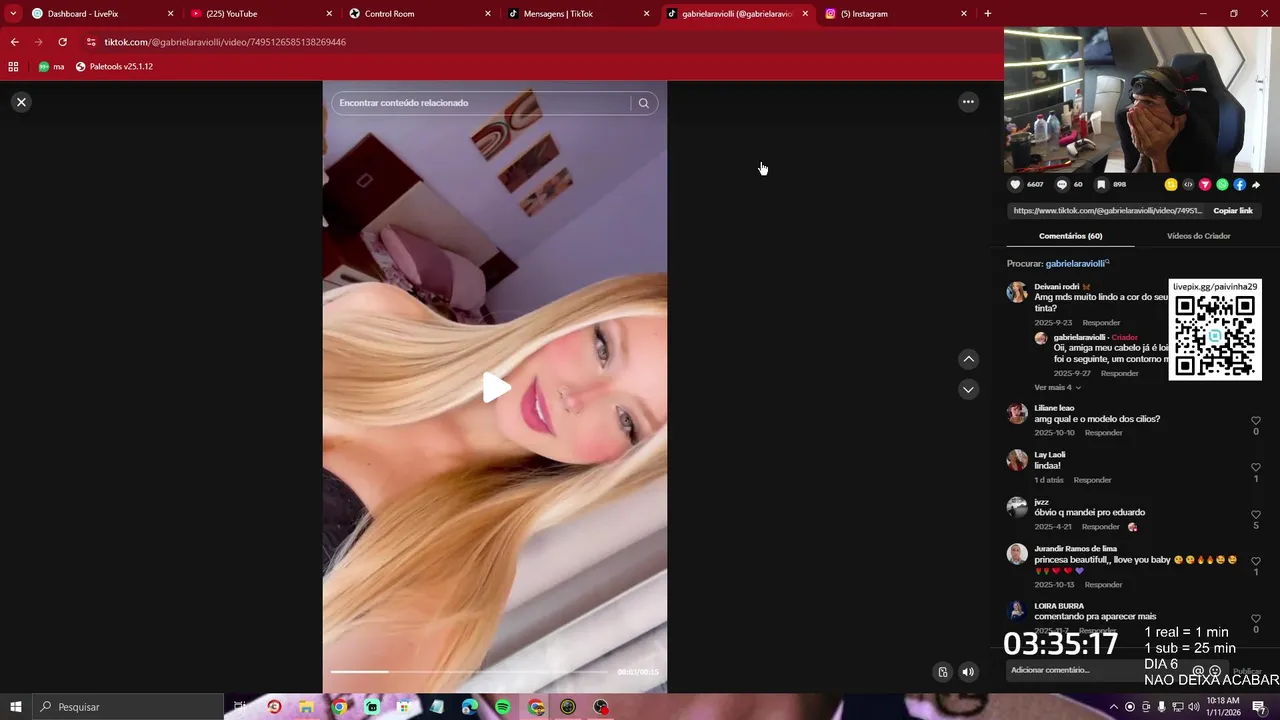This screenshot has width=1280, height=720.
Task: Expand the system tray hidden icons chevron
Action: tap(1113, 707)
